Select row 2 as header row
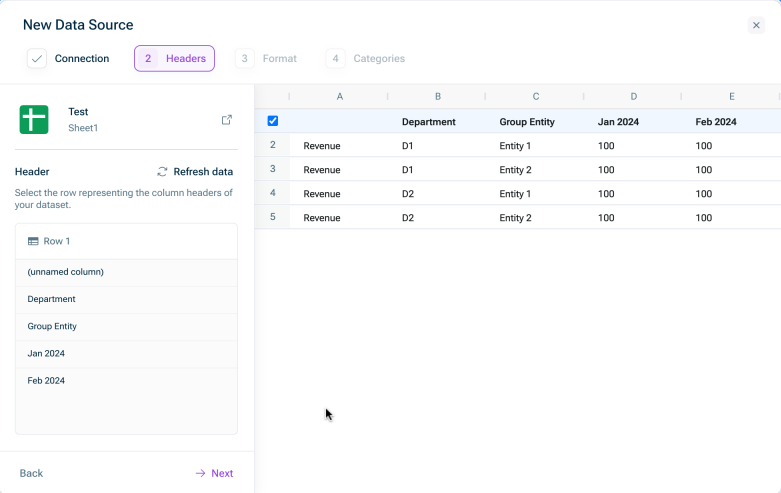The width and height of the screenshot is (781, 493). click(272, 145)
